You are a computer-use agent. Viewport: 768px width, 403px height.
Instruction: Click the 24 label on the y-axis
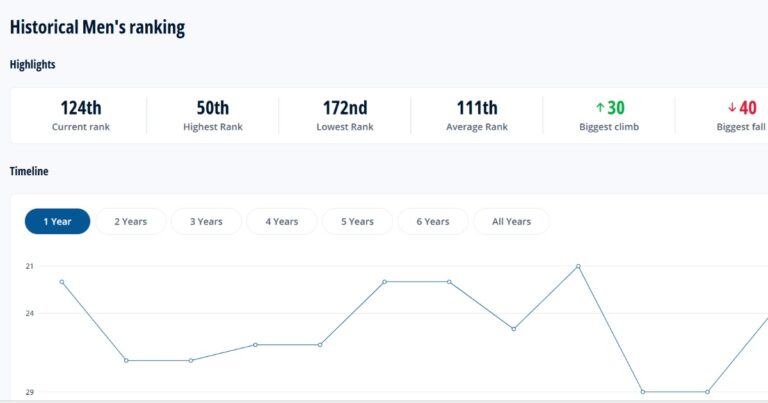tap(30, 313)
